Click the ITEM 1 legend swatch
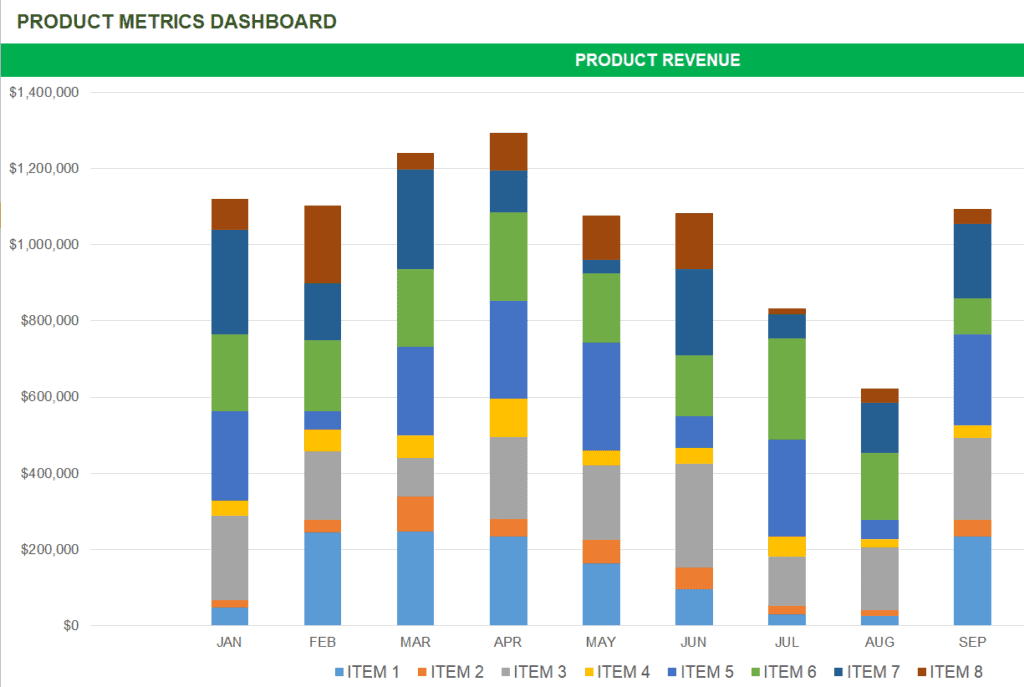Screen dimensions: 1024x687 click(x=339, y=672)
